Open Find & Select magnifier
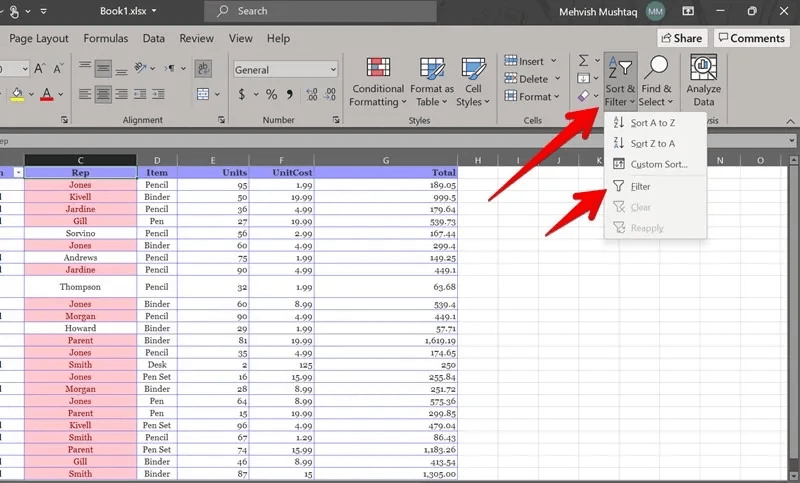The image size is (800, 483). pyautogui.click(x=657, y=81)
